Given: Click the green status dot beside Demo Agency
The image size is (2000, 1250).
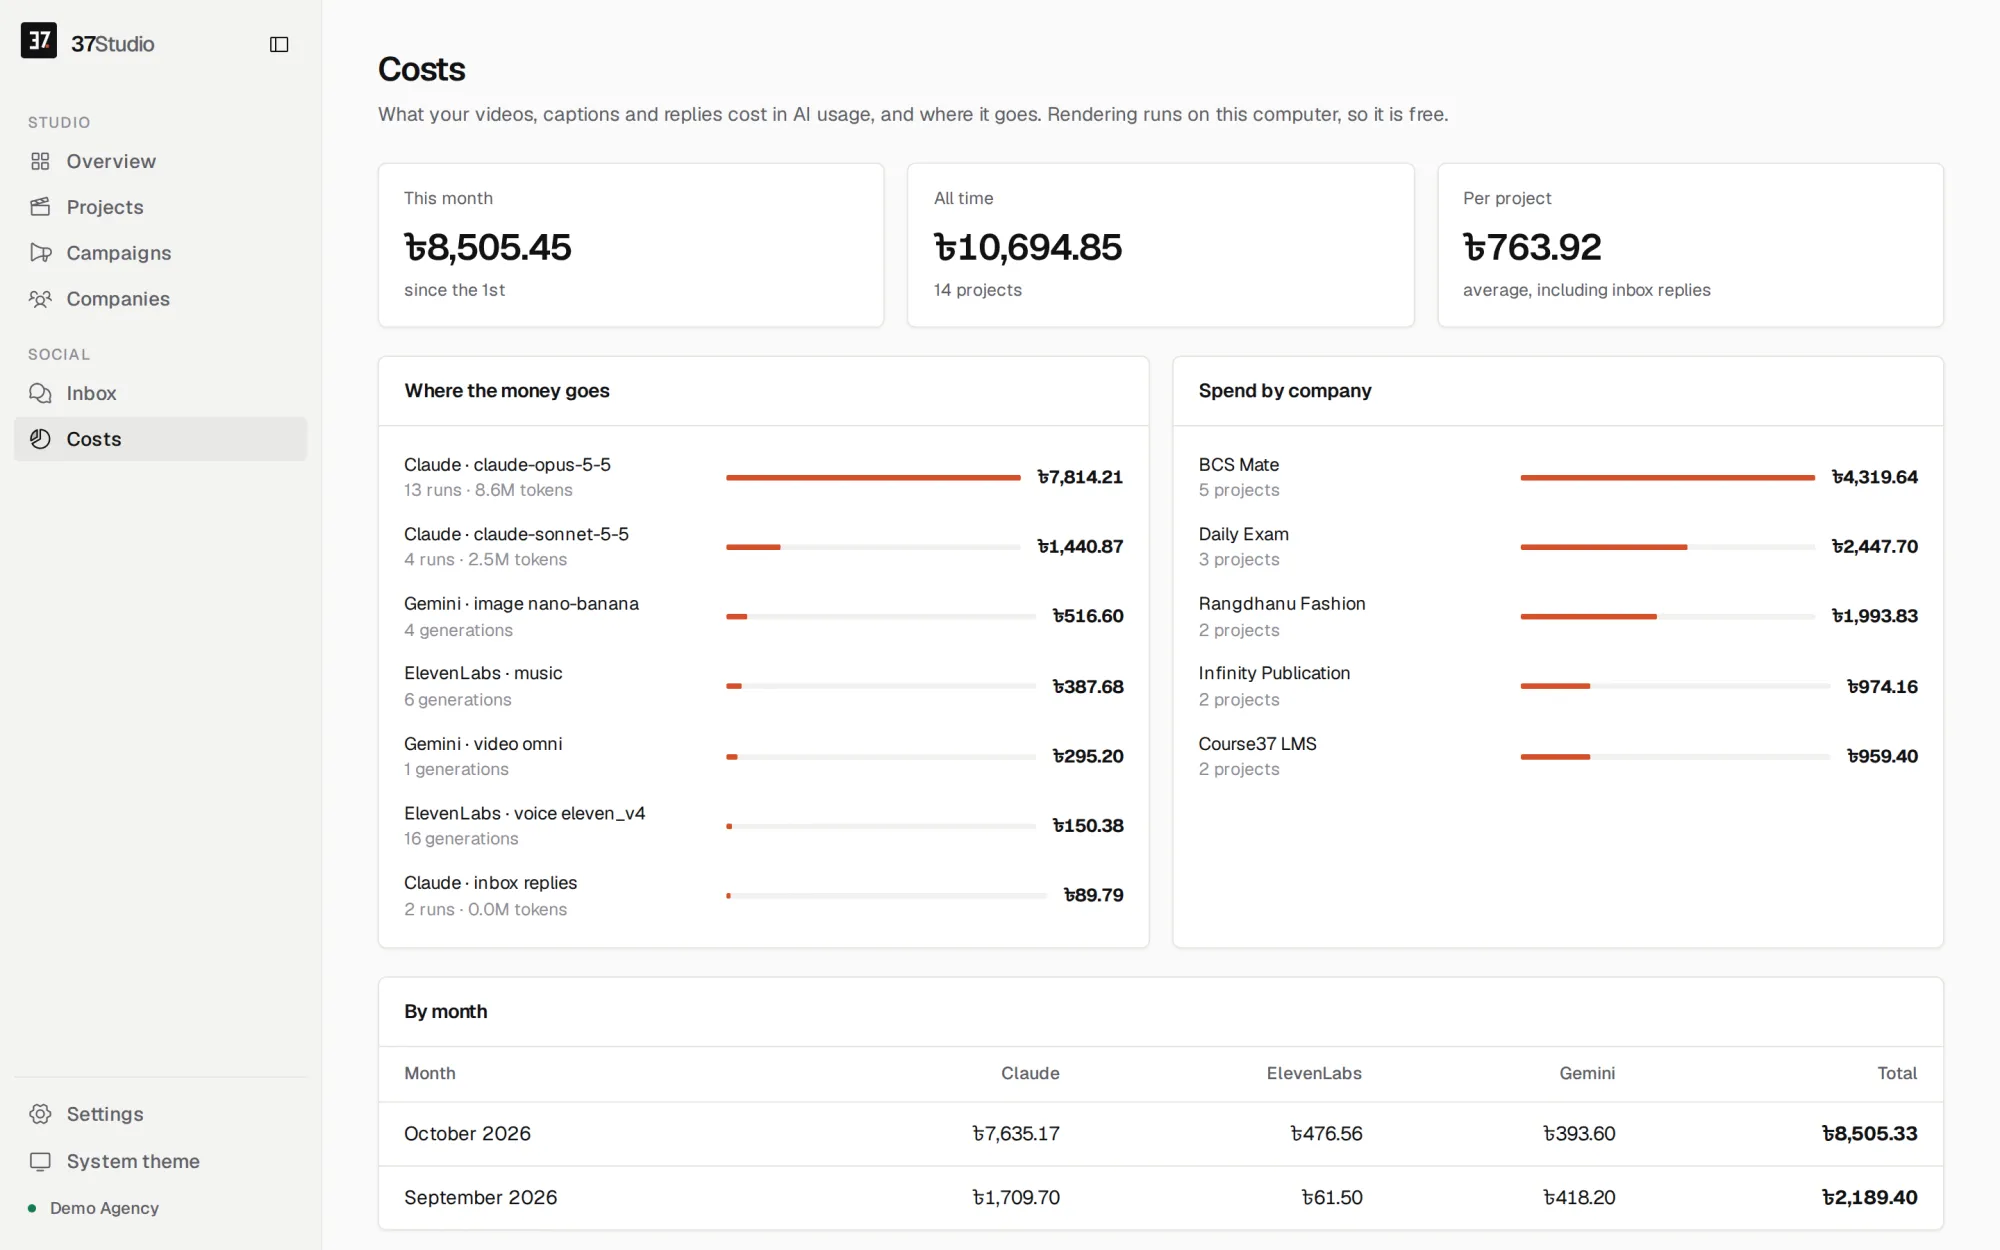Looking at the screenshot, I should (x=32, y=1208).
